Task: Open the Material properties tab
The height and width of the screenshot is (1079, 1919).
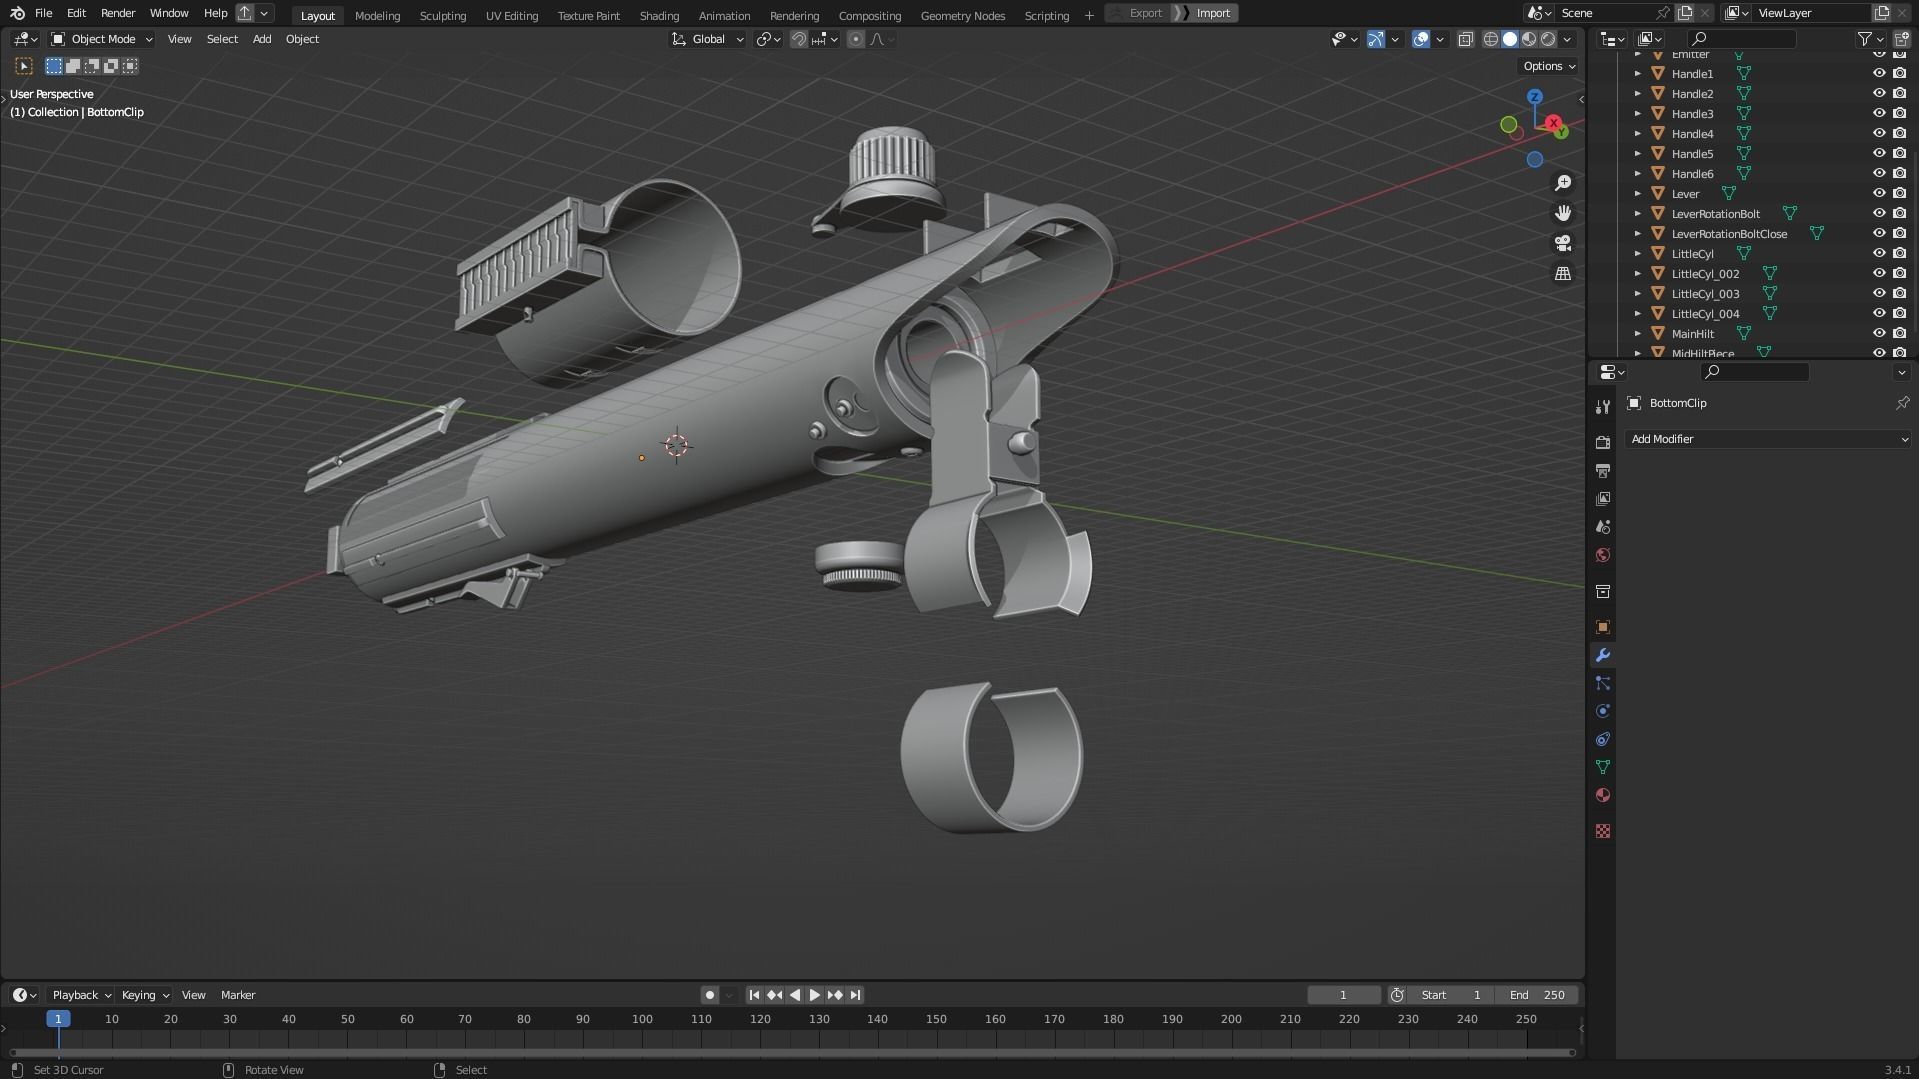Action: (1603, 795)
